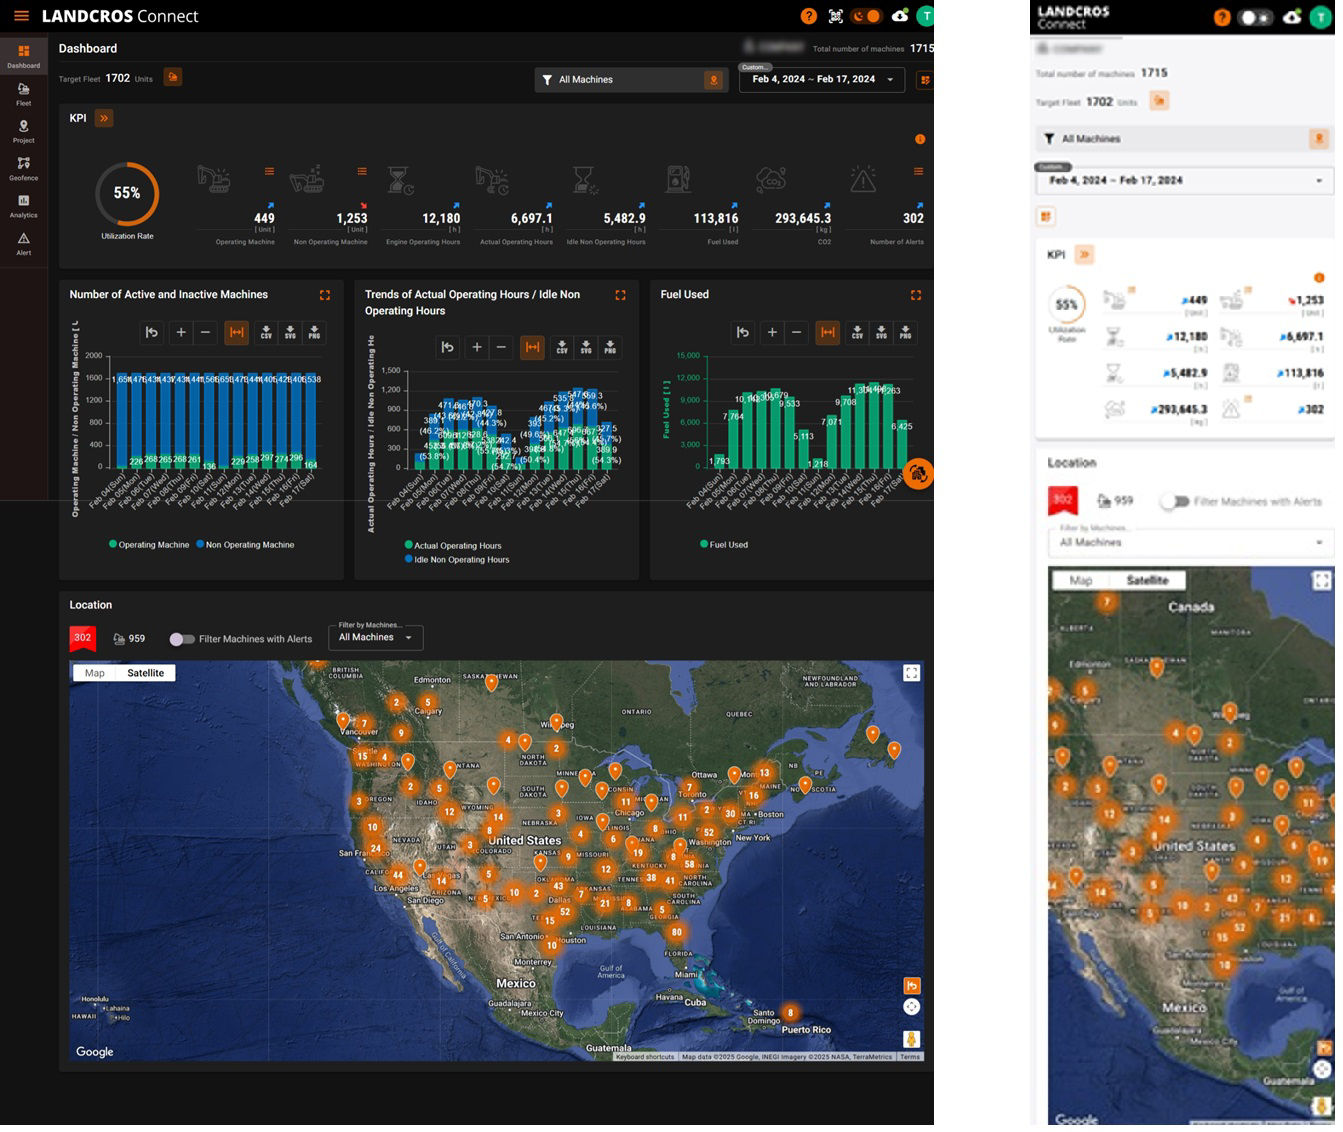Expand the KPI section double-chevron button

coord(104,118)
